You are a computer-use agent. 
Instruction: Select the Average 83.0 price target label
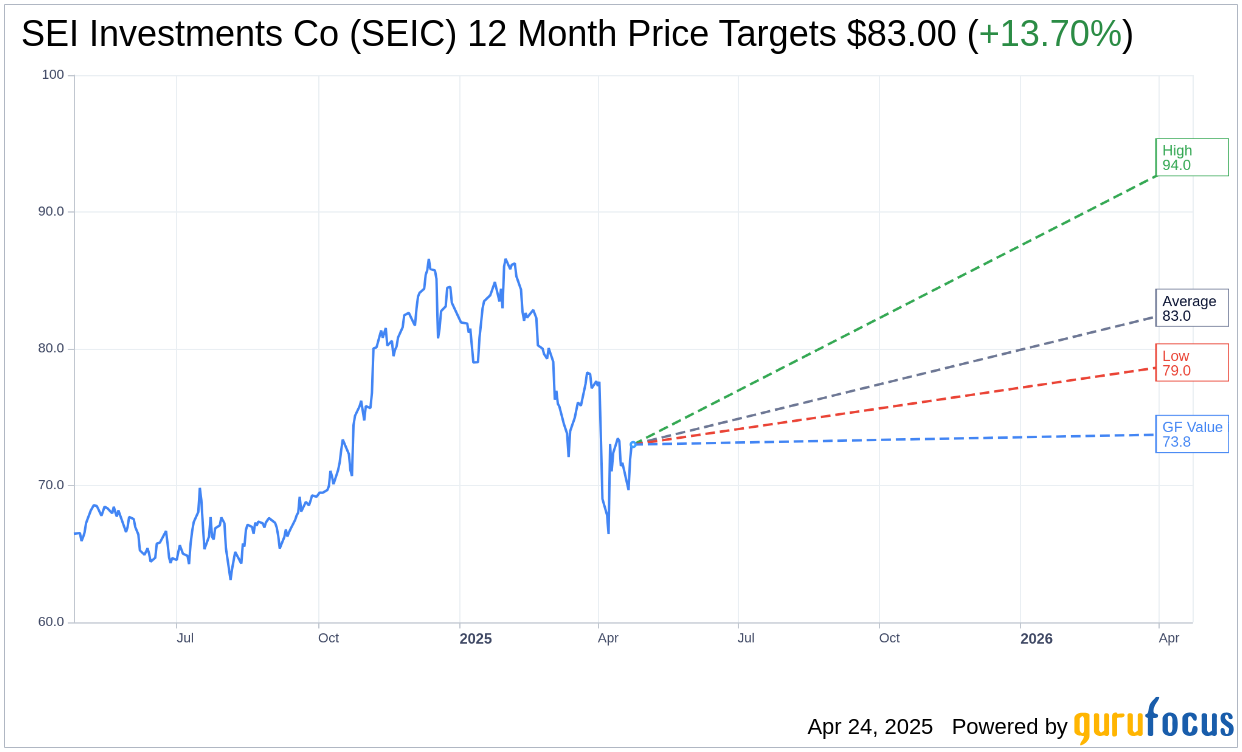(1191, 308)
